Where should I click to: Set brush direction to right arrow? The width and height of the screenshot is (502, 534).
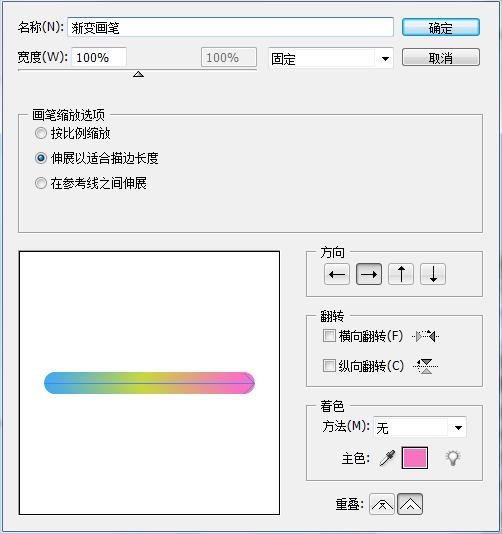[x=369, y=274]
